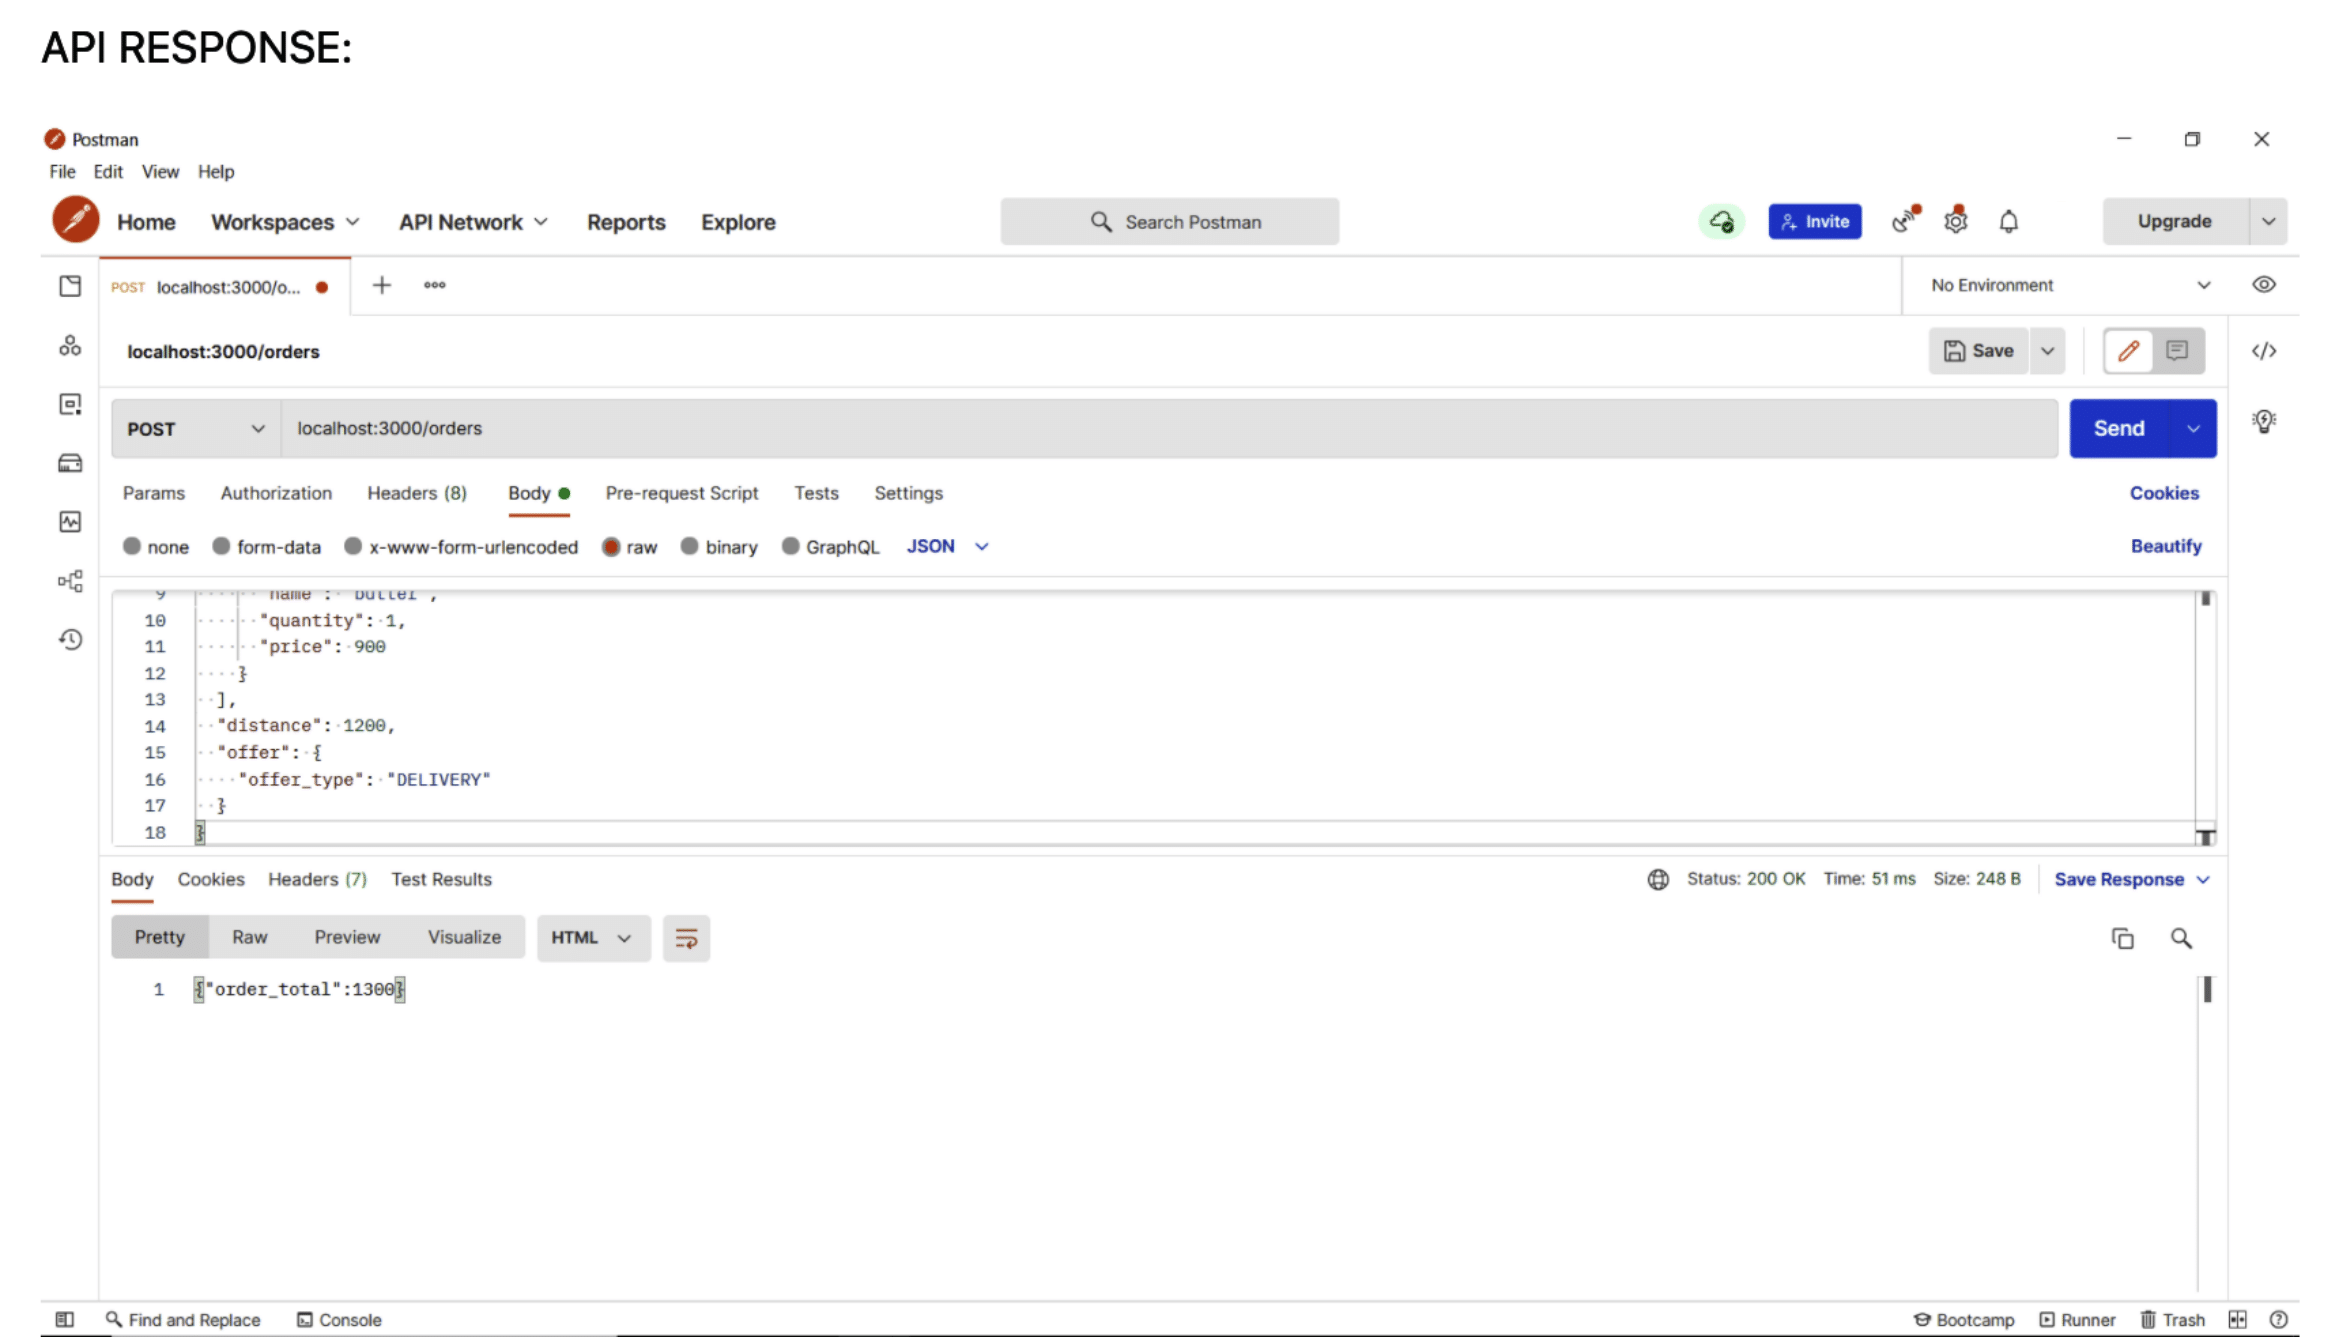Select the raw body format
2343x1337 pixels.
[x=629, y=546]
